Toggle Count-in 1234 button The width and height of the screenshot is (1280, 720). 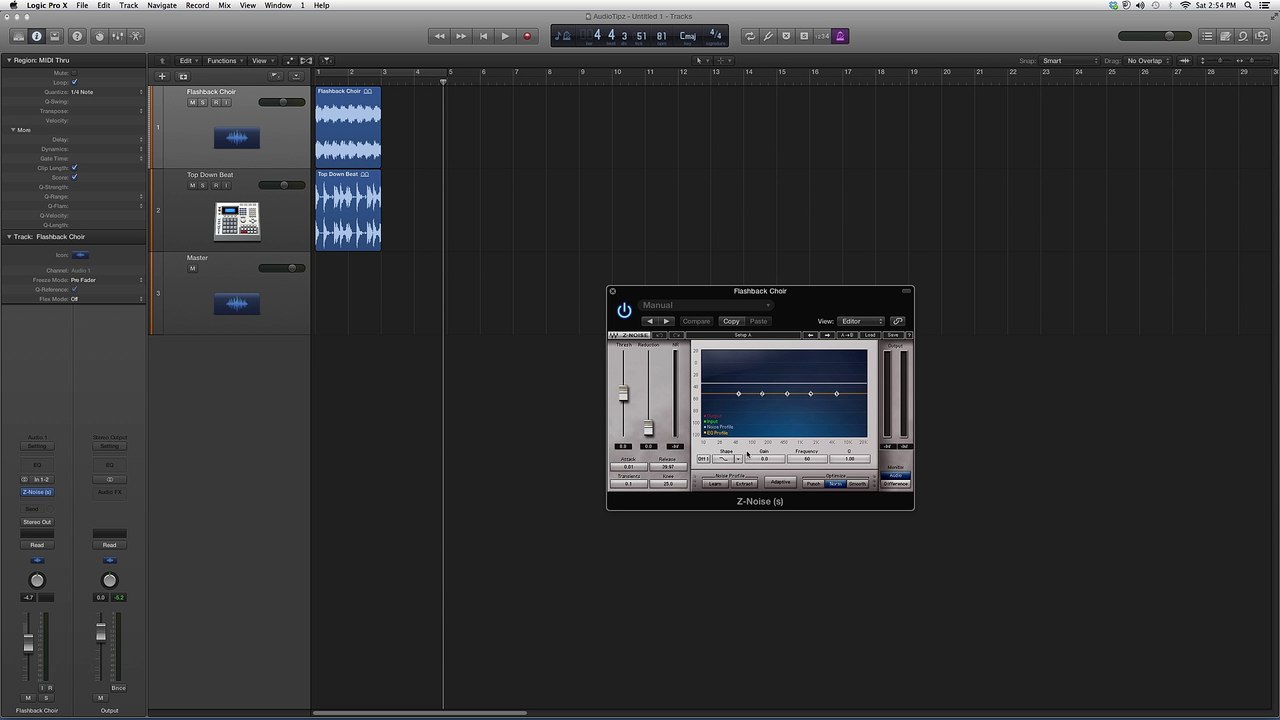pos(822,36)
